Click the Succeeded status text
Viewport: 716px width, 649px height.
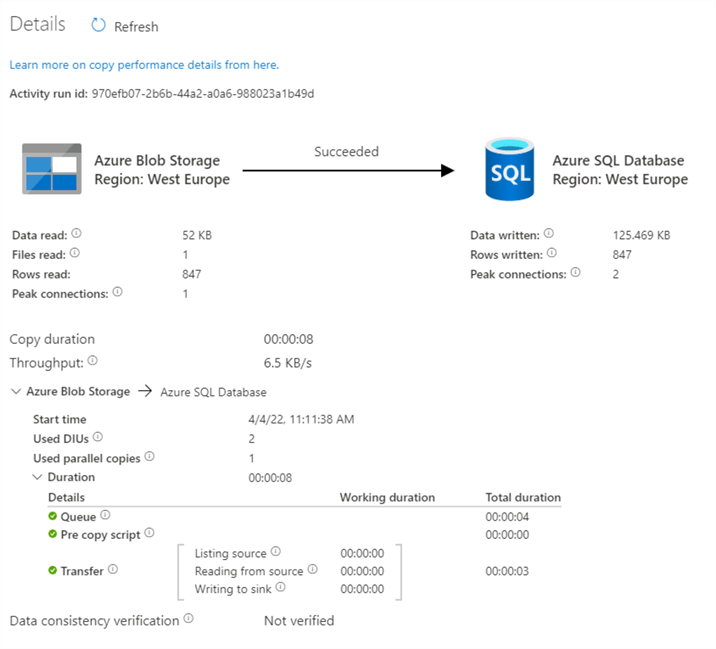347,152
